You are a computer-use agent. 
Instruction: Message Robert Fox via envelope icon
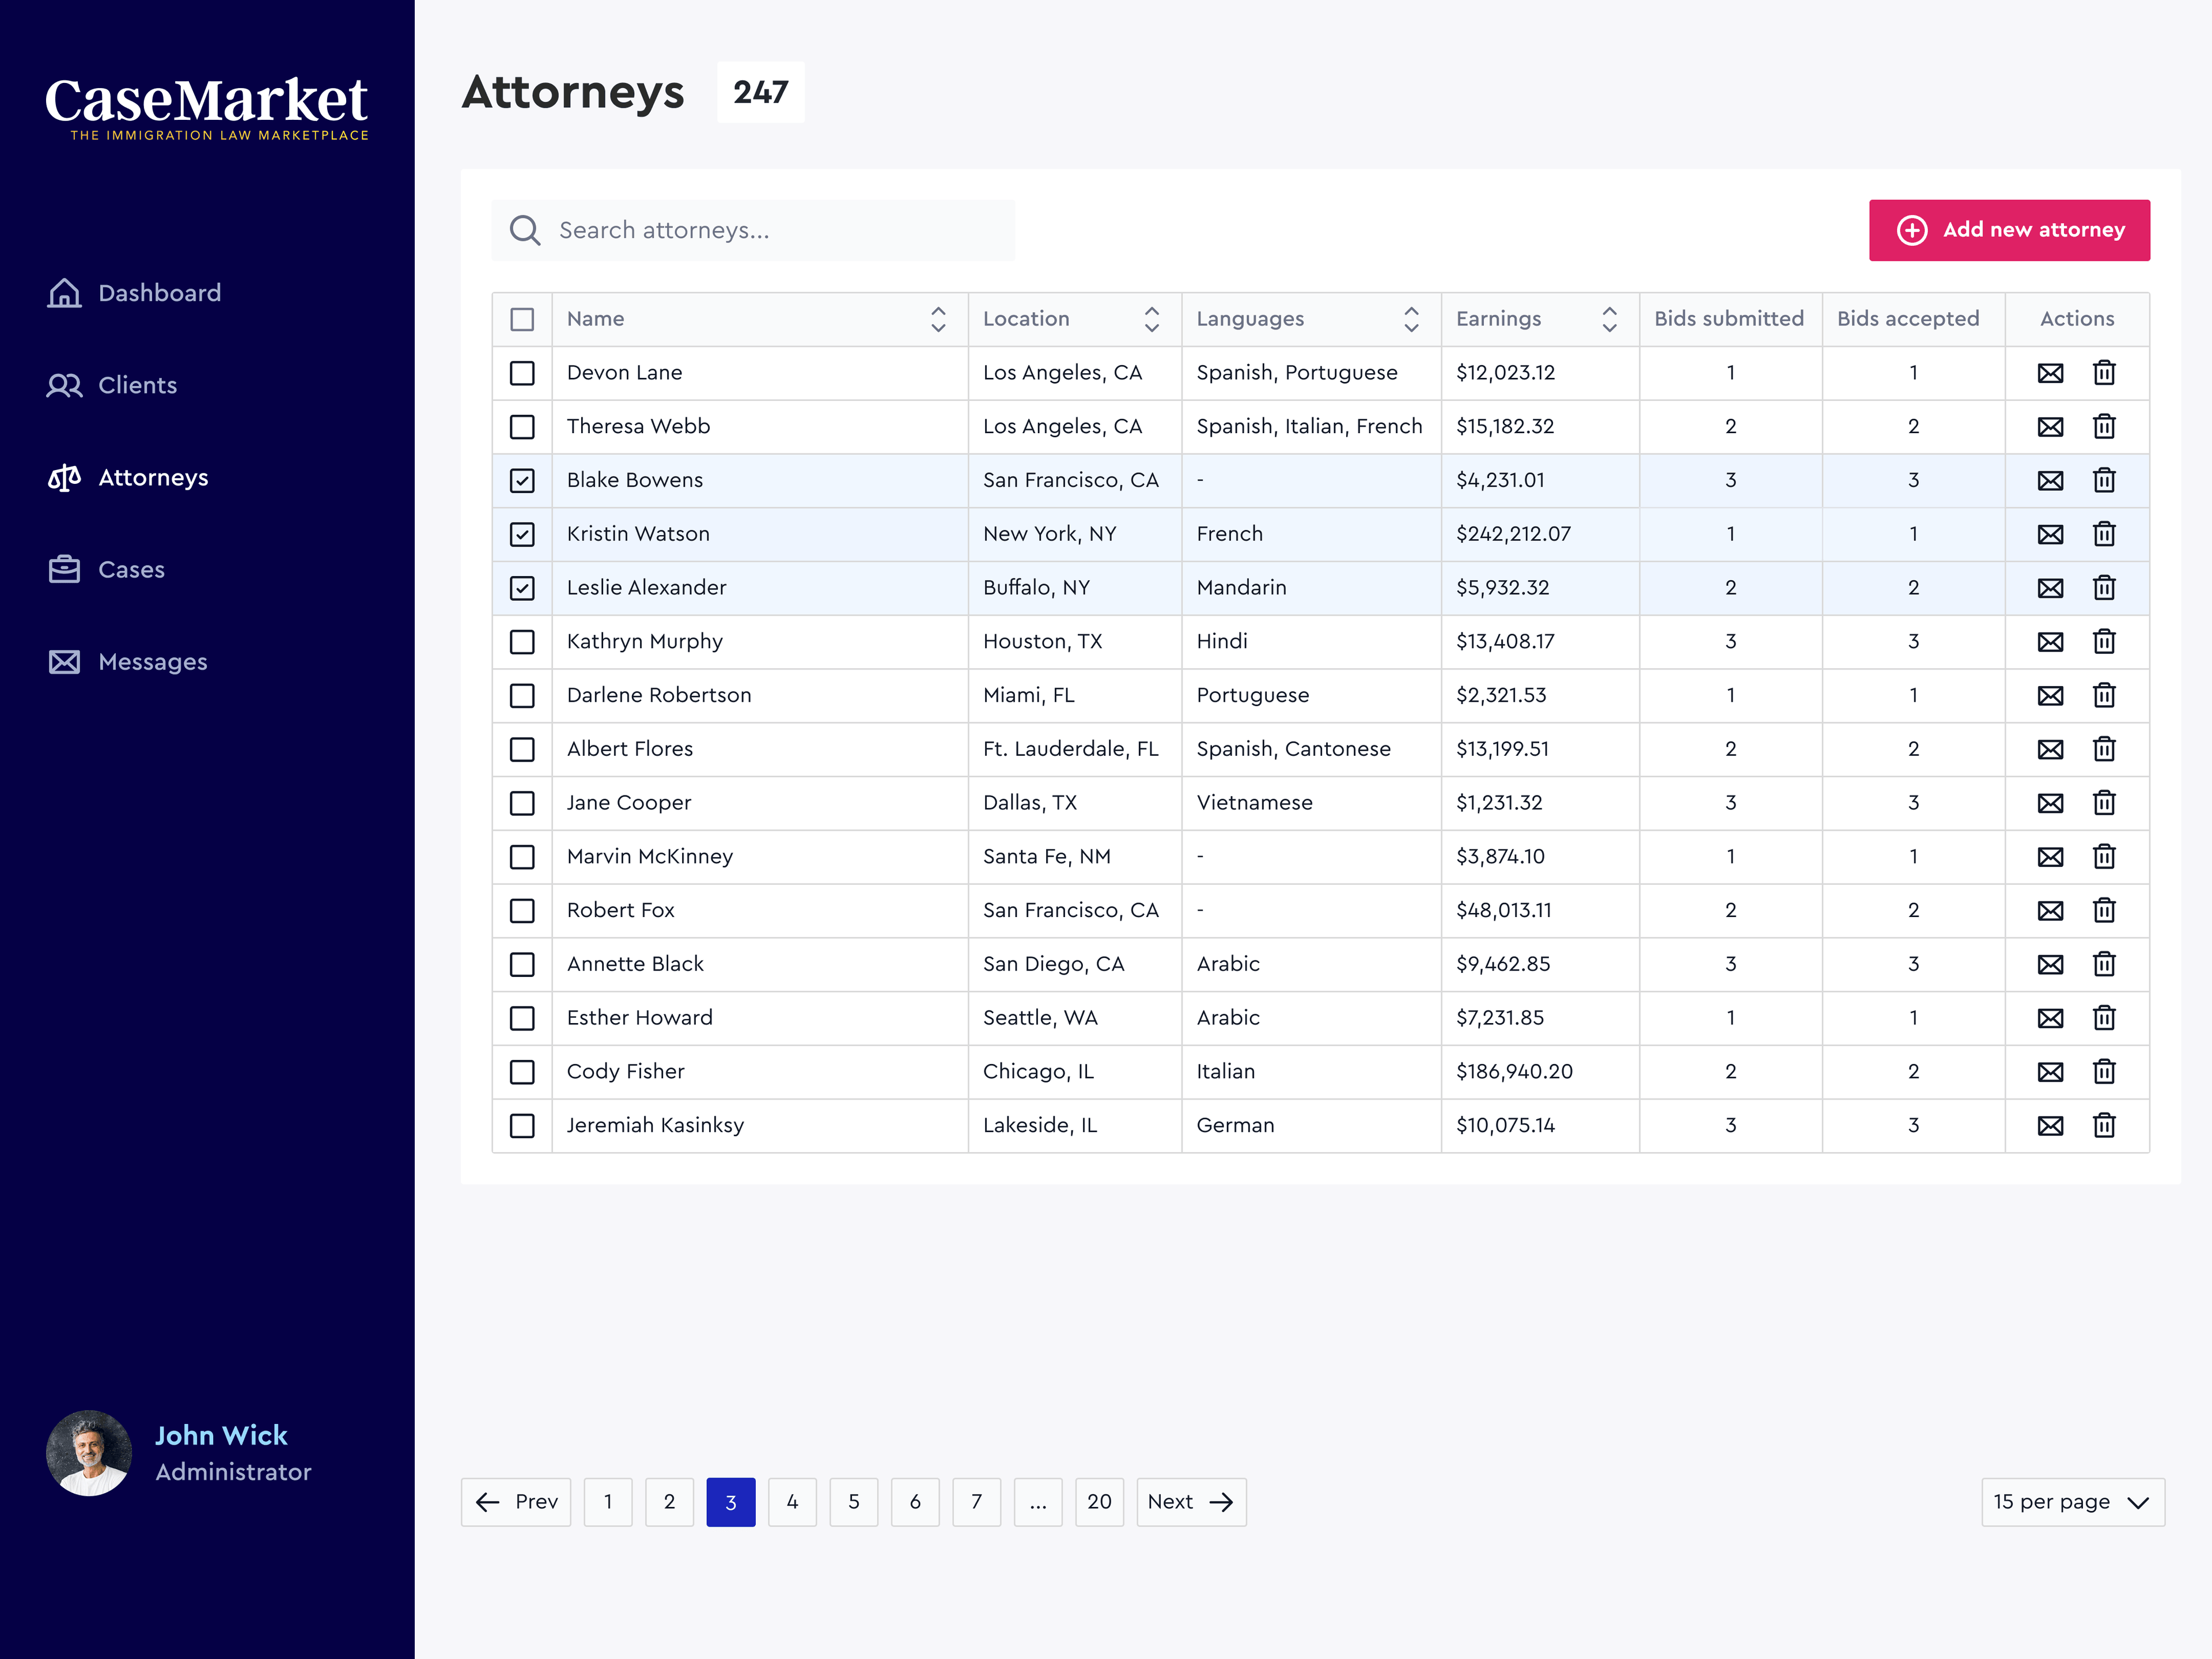[2050, 911]
